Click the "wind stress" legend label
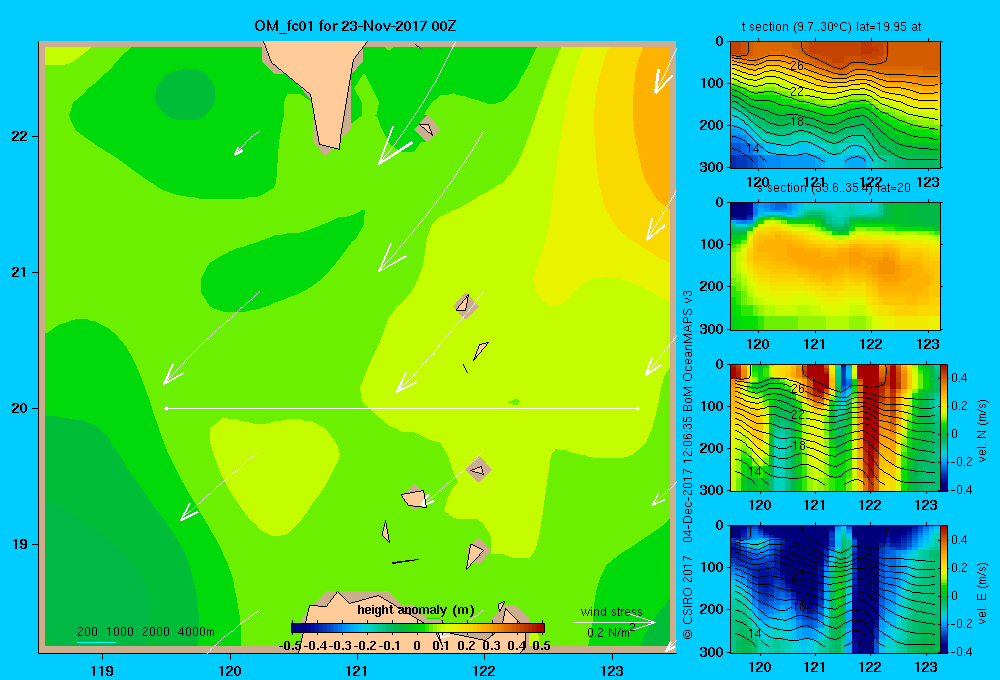The image size is (1000, 680). pos(612,611)
